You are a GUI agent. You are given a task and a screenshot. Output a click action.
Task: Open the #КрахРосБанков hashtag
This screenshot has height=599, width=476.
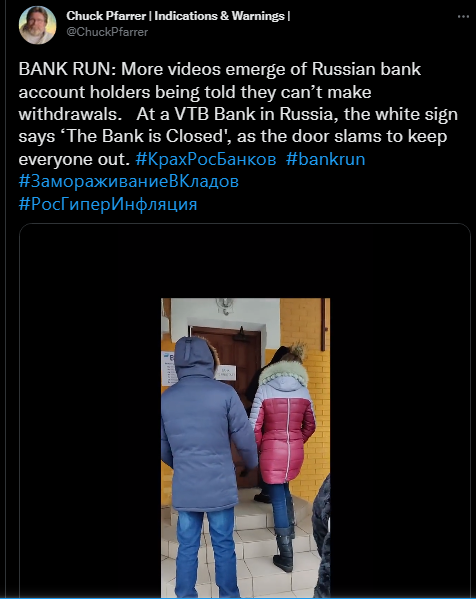[206, 159]
